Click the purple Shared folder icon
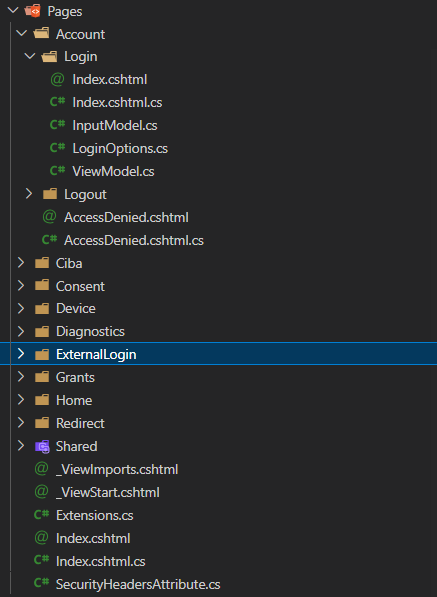437x597 pixels. (x=42, y=447)
